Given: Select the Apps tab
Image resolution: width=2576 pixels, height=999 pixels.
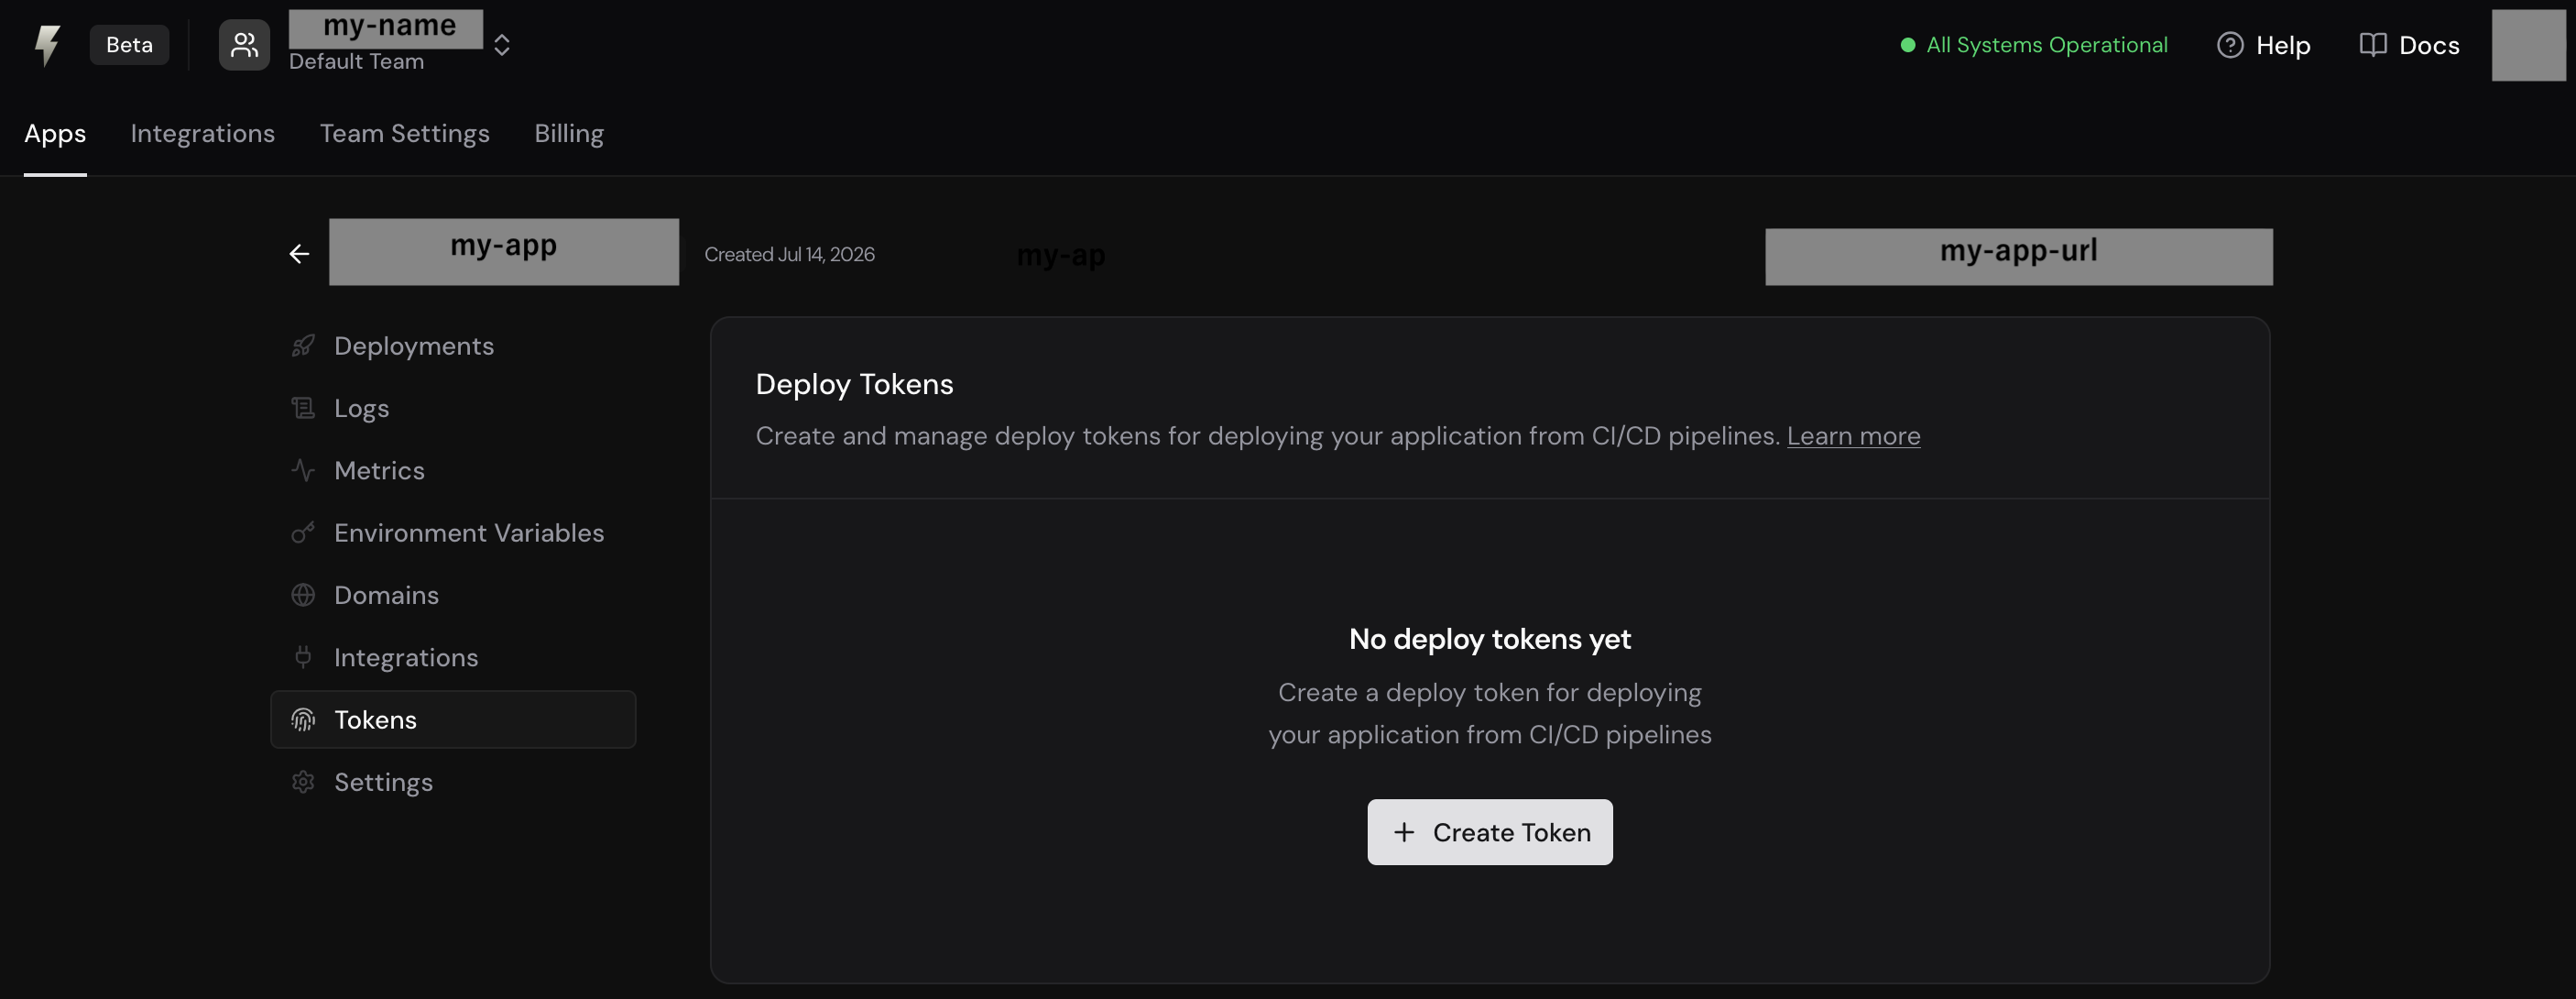Looking at the screenshot, I should pyautogui.click(x=55, y=134).
